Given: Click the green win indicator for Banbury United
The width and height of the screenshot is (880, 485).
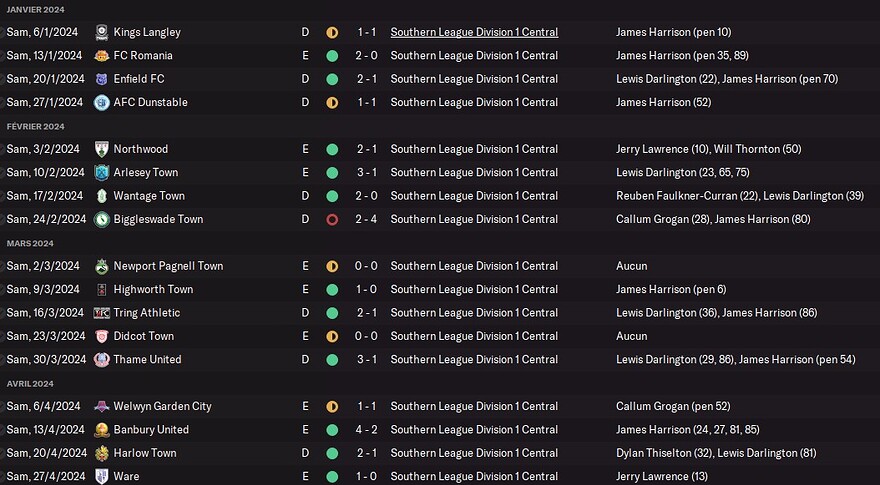Looking at the screenshot, I should (332, 430).
